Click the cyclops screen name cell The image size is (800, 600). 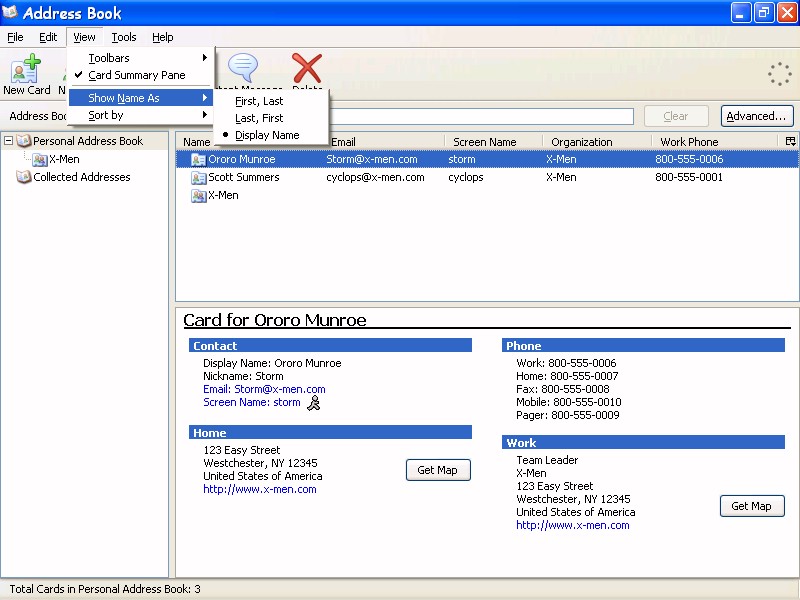click(x=466, y=177)
